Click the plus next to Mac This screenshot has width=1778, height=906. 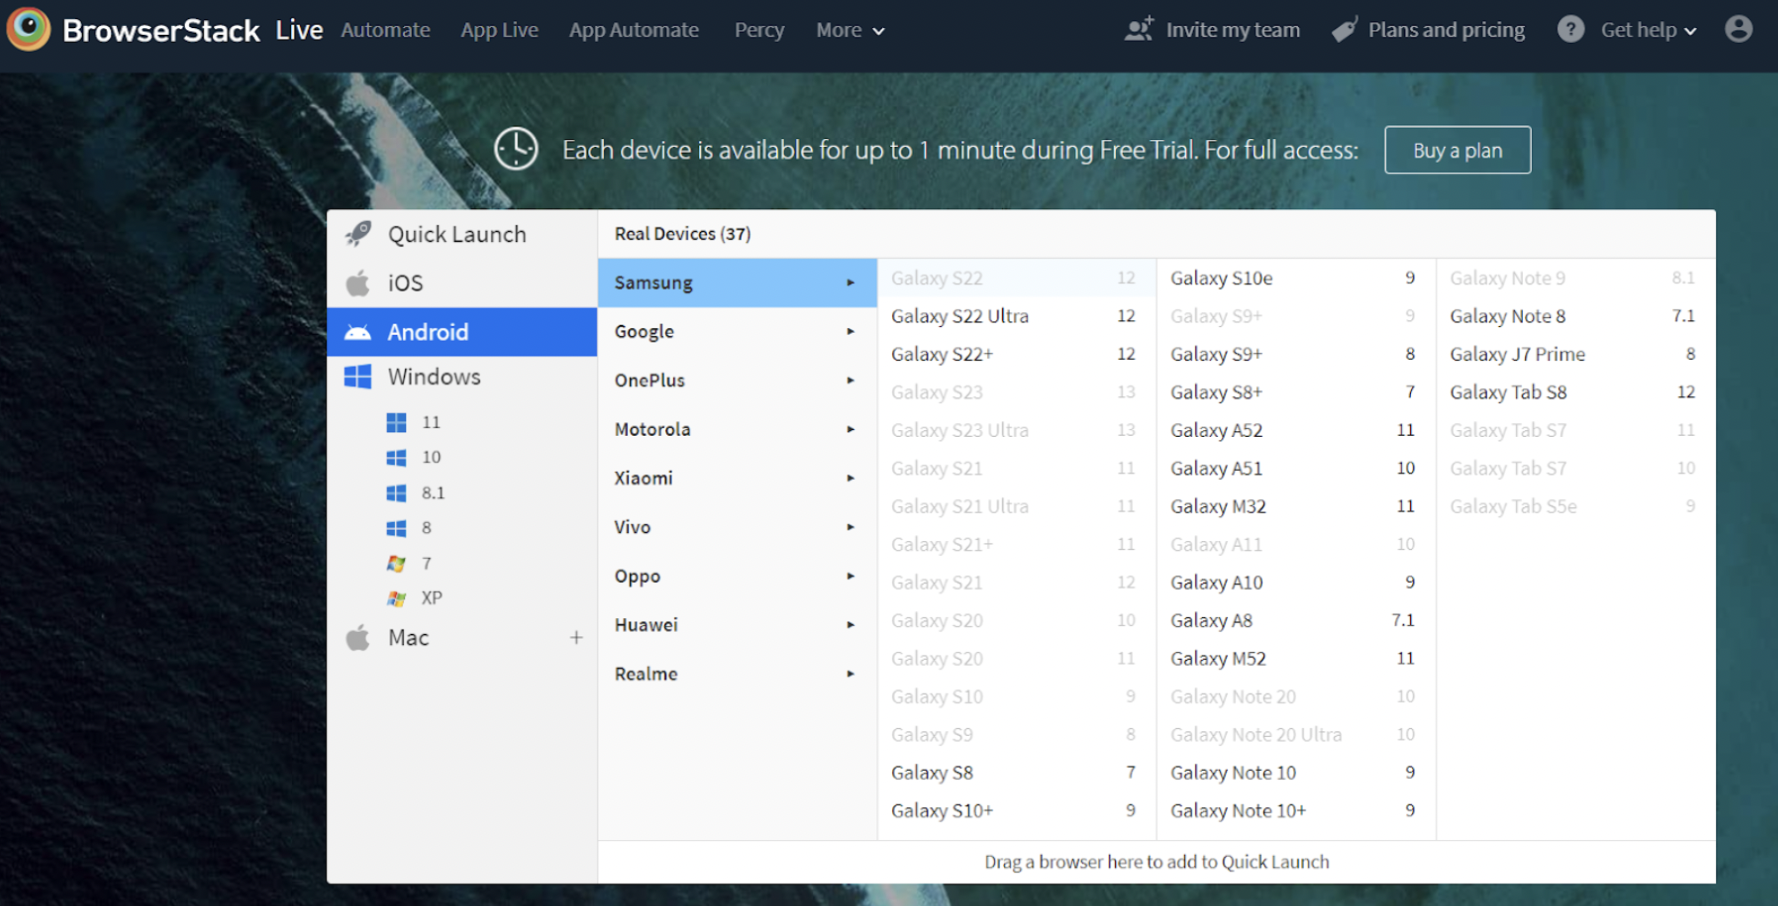point(578,637)
